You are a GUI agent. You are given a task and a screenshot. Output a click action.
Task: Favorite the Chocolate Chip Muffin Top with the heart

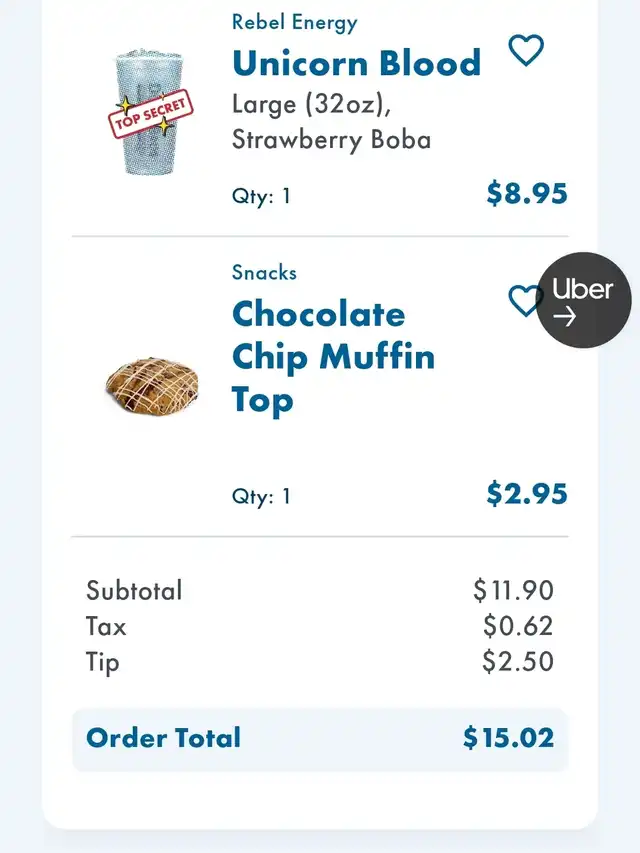[x=522, y=301]
